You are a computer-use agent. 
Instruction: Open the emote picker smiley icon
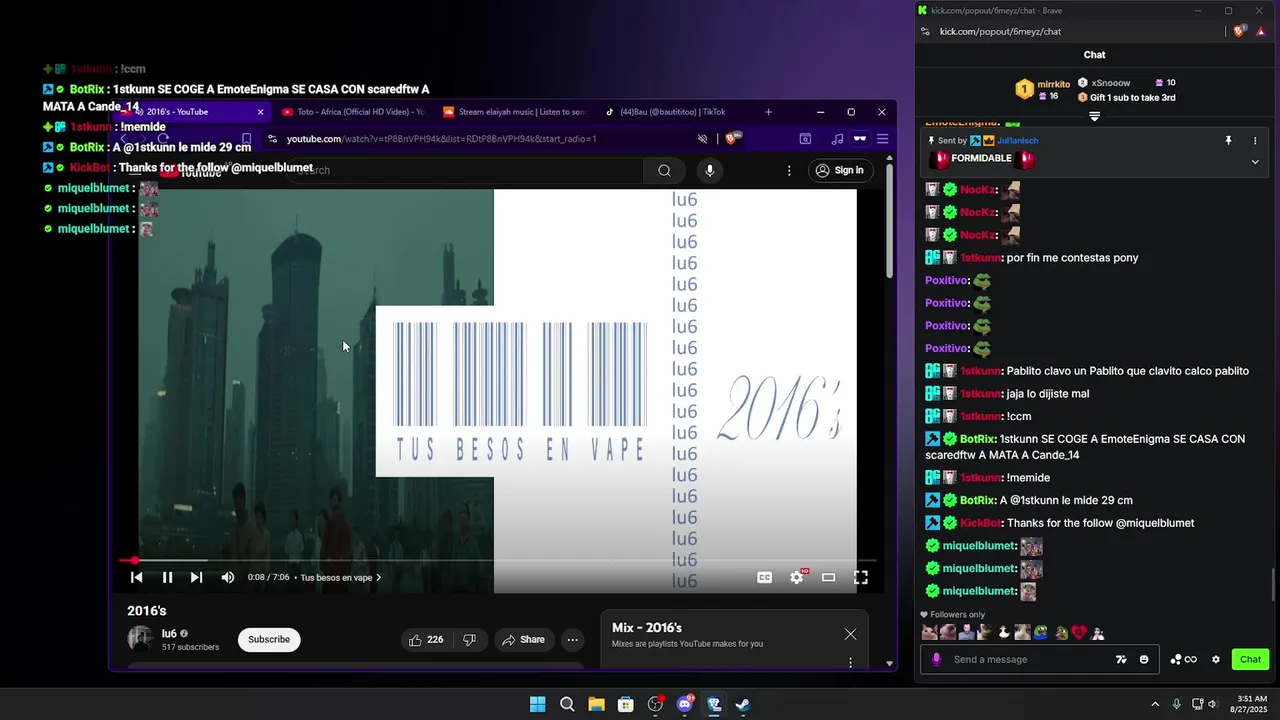click(1144, 659)
